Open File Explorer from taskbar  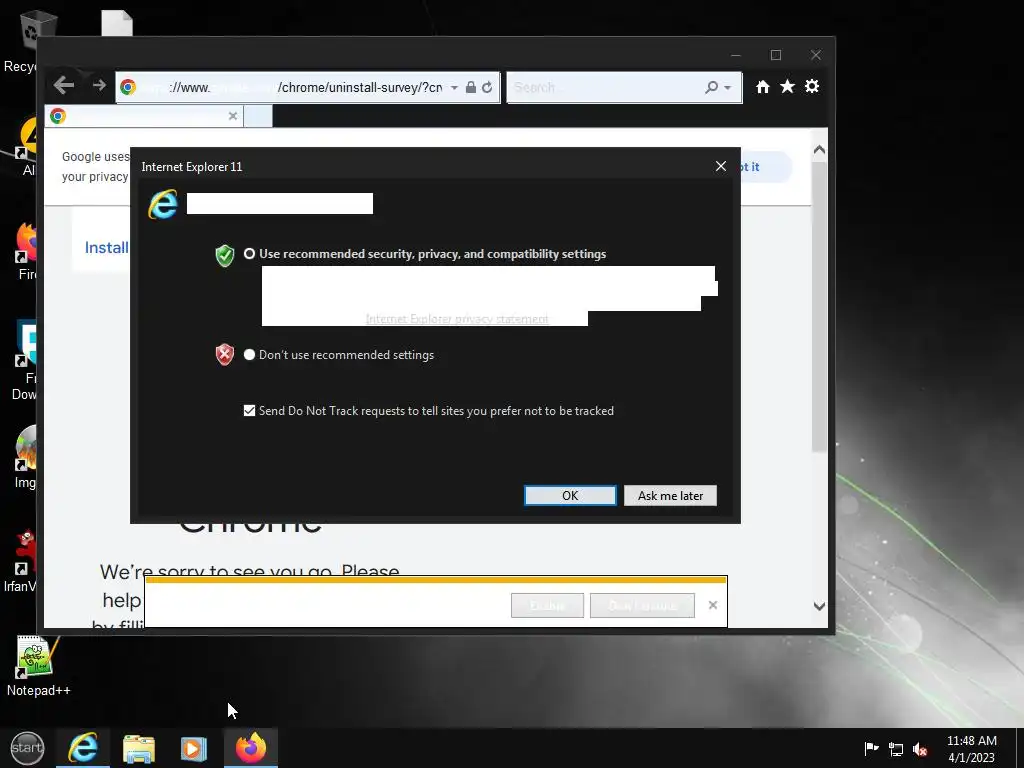[x=139, y=748]
